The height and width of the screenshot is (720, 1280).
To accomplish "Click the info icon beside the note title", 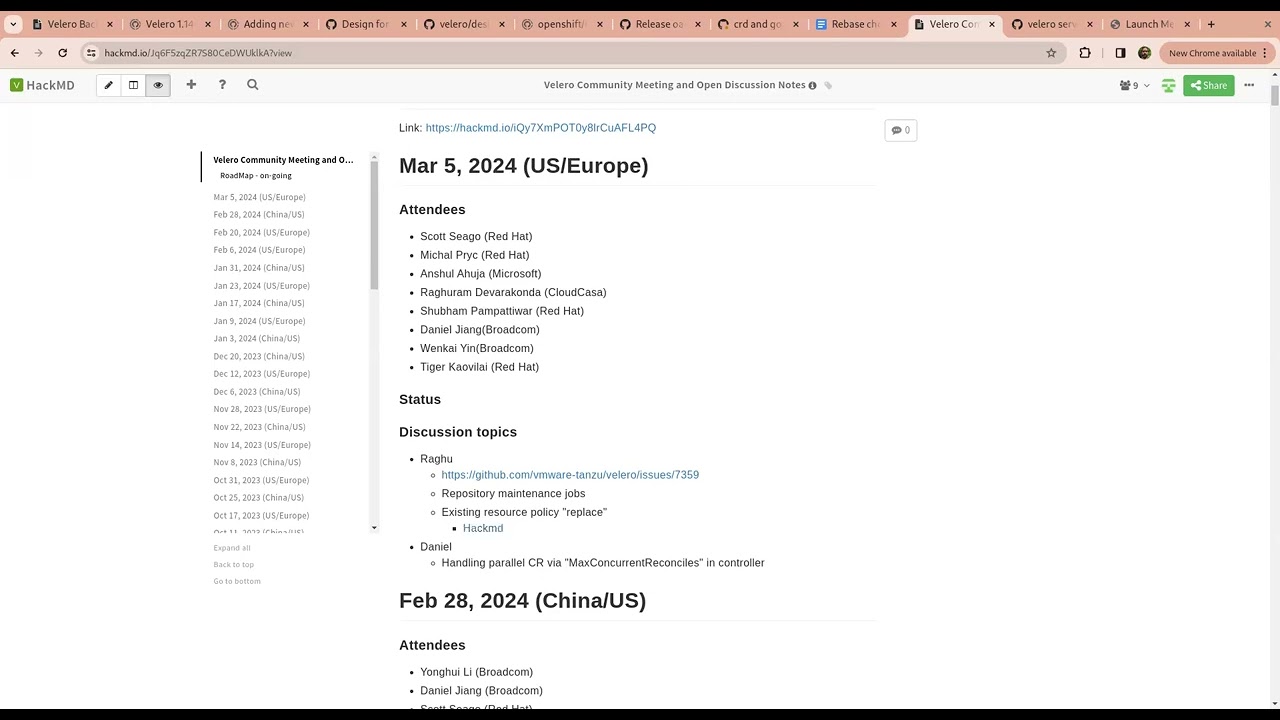I will click(x=812, y=85).
